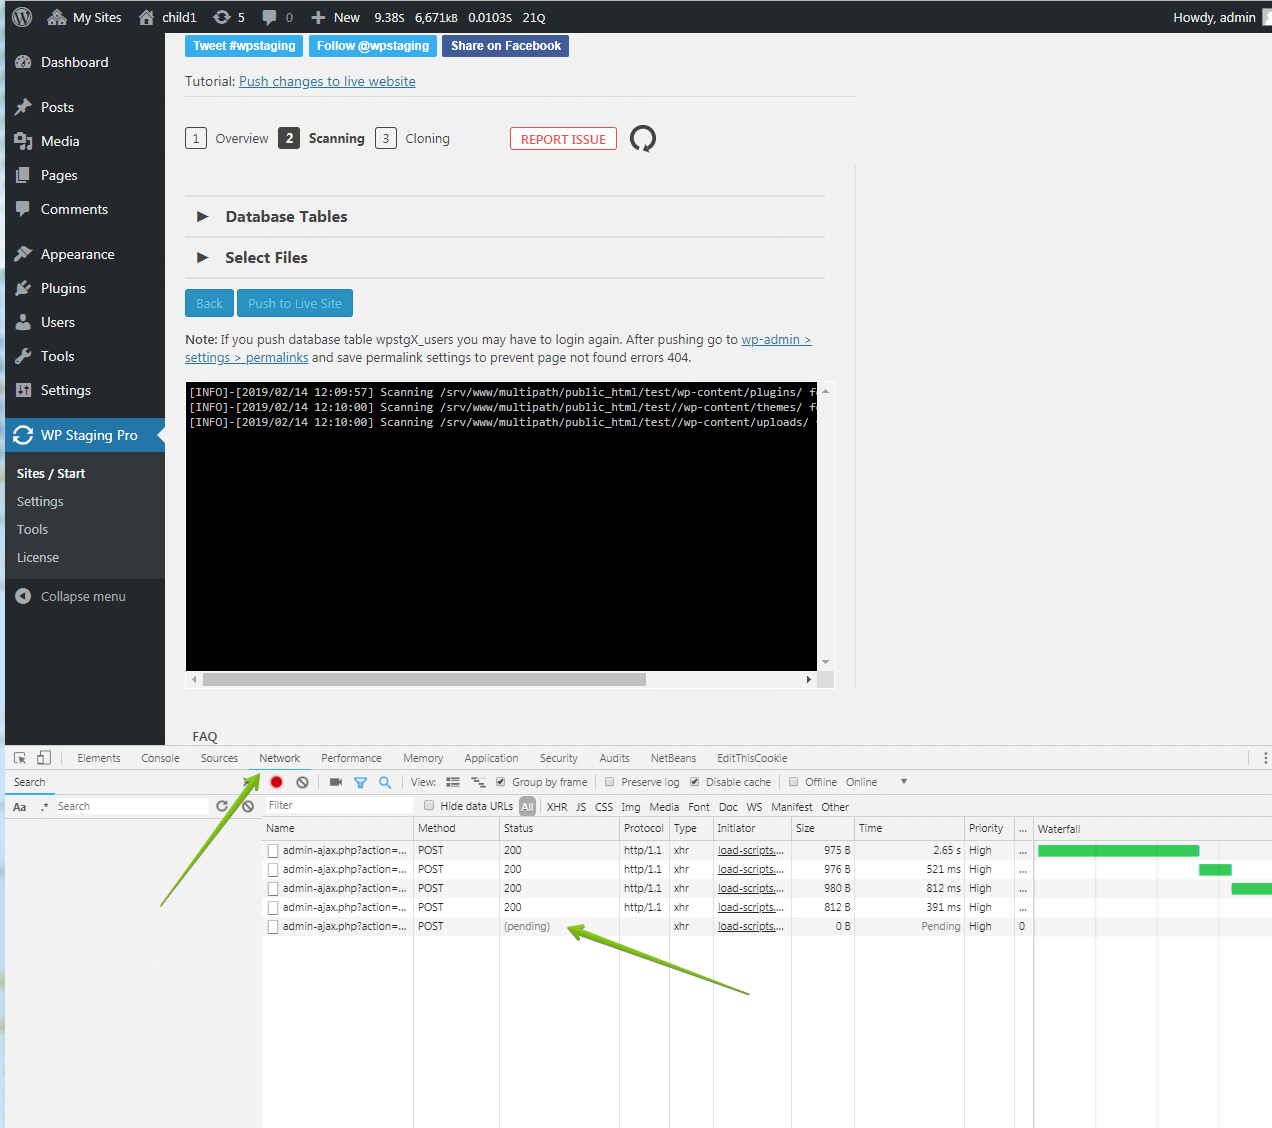Refresh the DevTools search results
The image size is (1272, 1128).
click(222, 806)
